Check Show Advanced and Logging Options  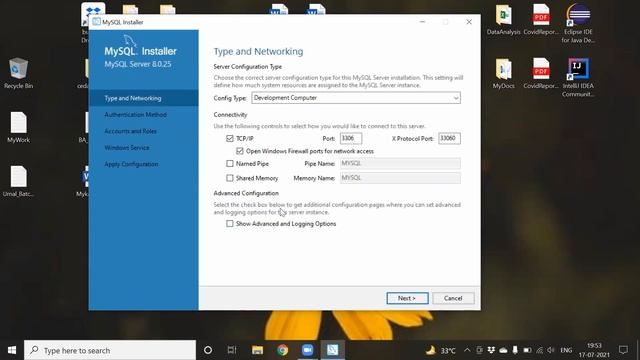pyautogui.click(x=230, y=224)
